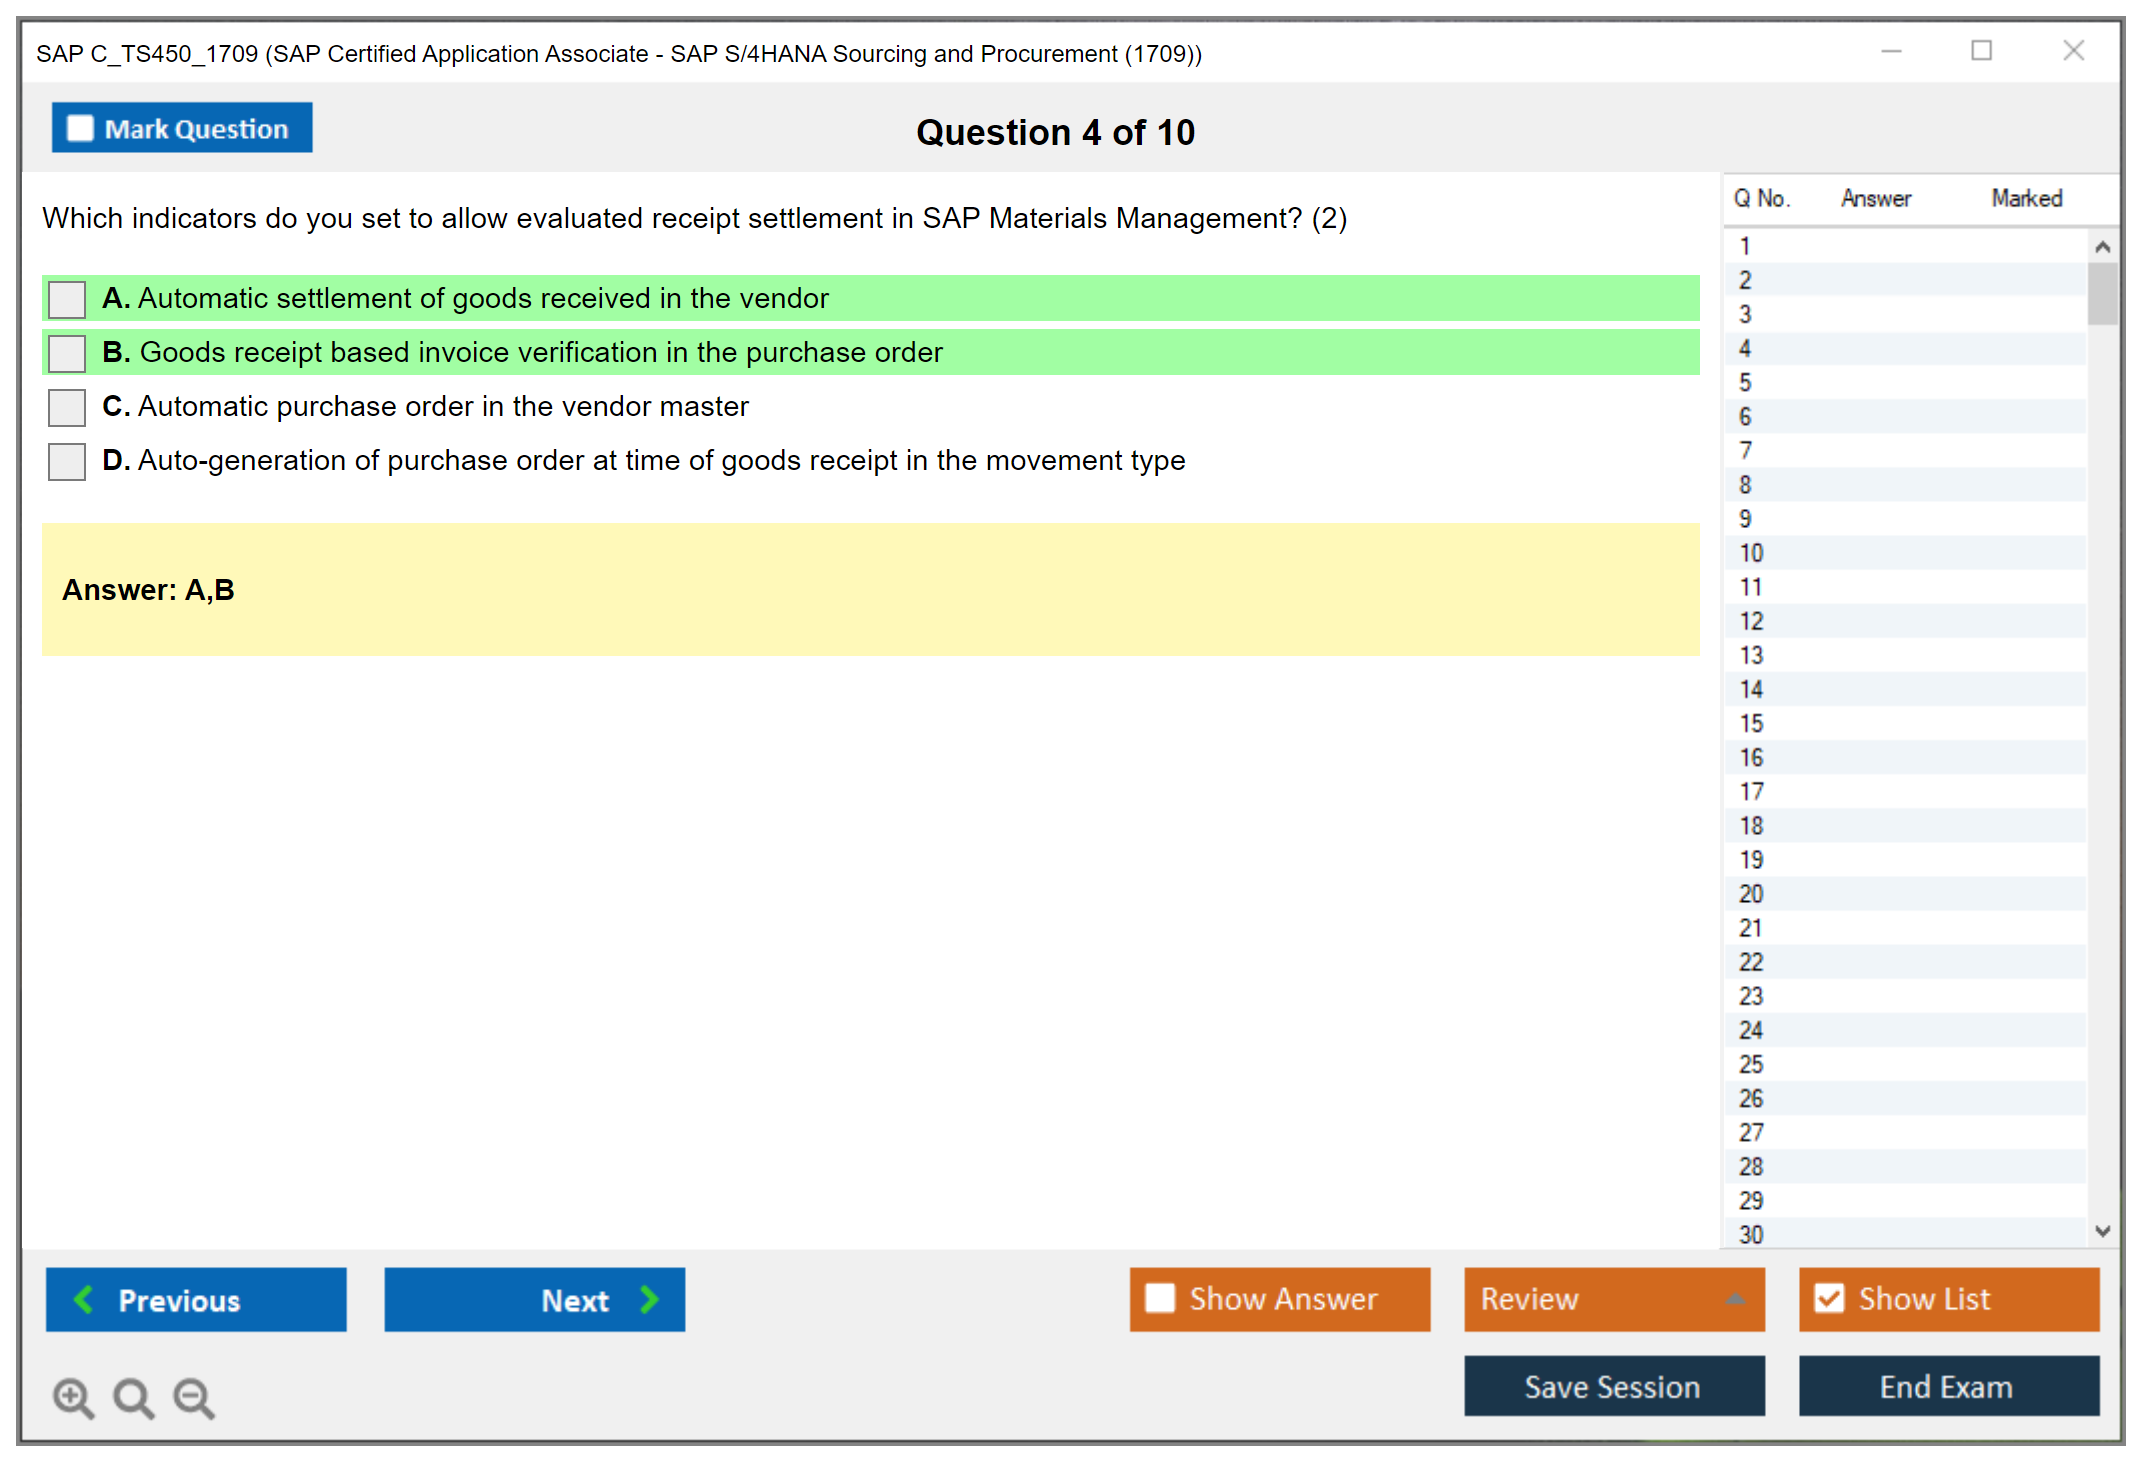This screenshot has height=1470, width=2150.
Task: Tick checkbox for answer A
Action: [67, 299]
